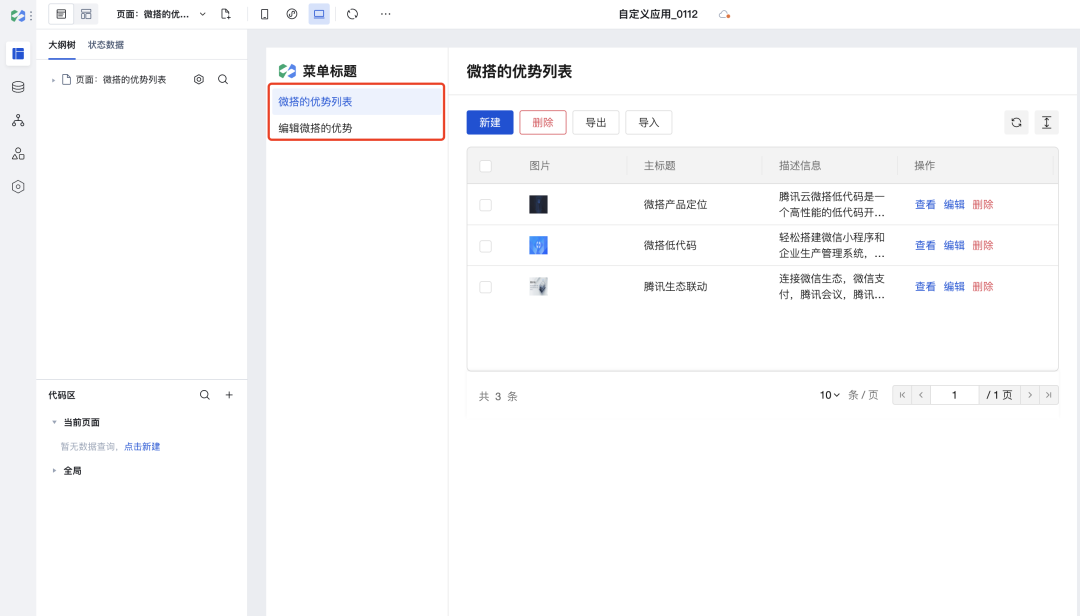Click the page number input field
This screenshot has height=616, width=1080.
955,395
